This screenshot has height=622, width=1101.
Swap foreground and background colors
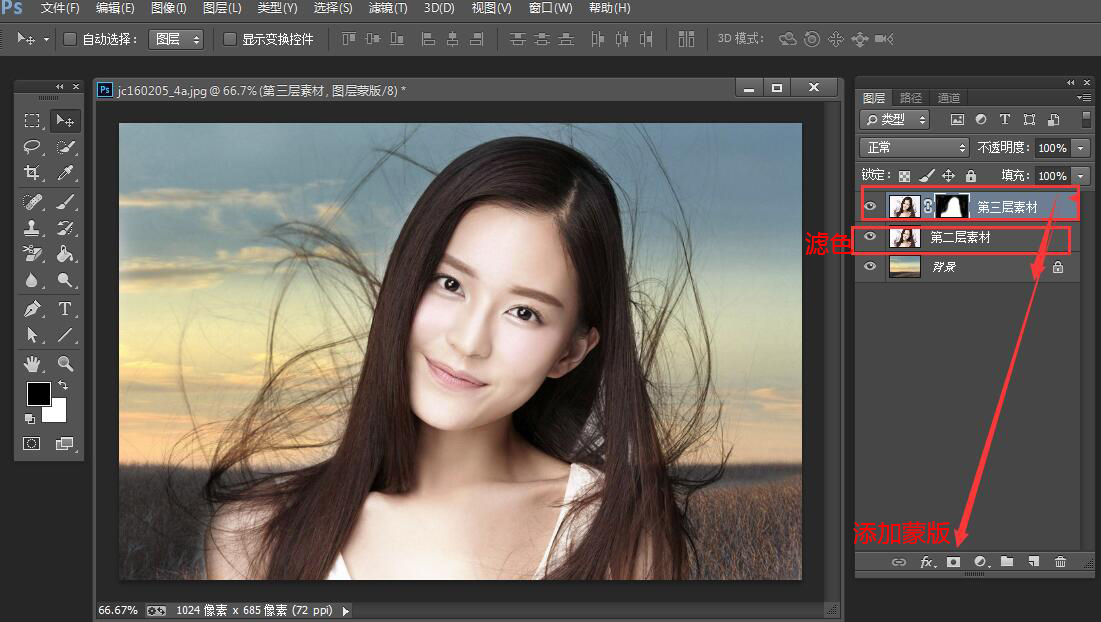[63, 385]
